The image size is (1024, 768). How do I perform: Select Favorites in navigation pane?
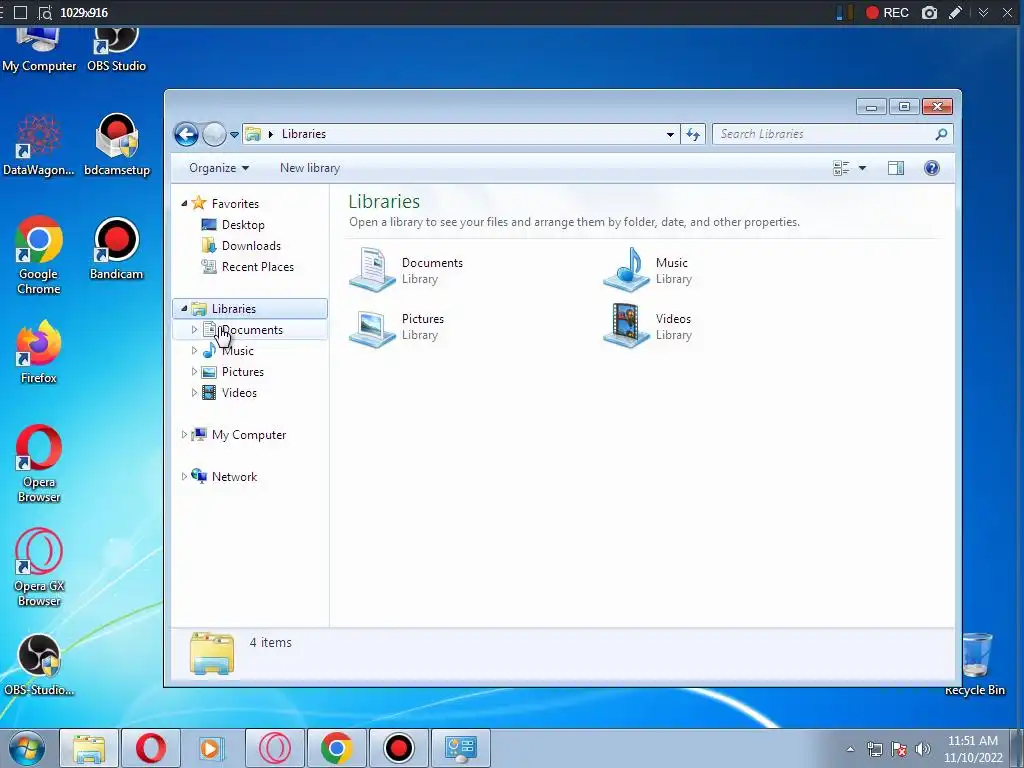point(235,204)
